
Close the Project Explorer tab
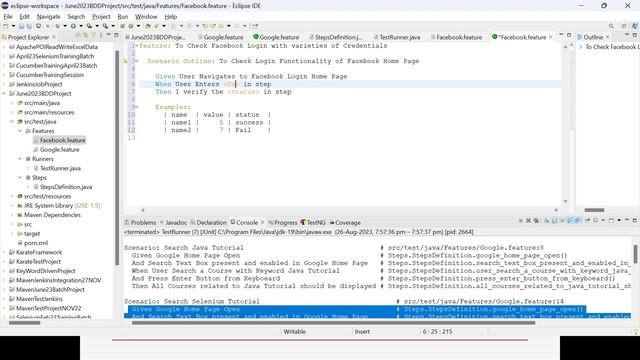pos(53,37)
